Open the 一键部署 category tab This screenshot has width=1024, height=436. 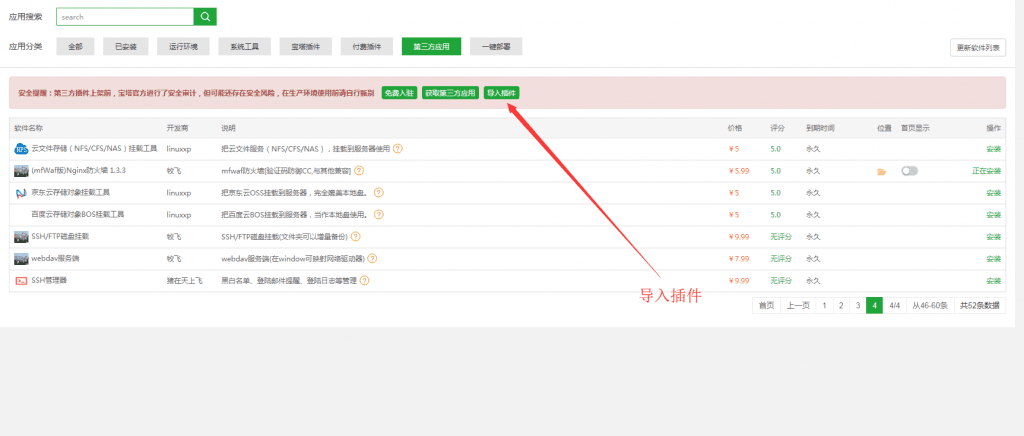(x=495, y=47)
